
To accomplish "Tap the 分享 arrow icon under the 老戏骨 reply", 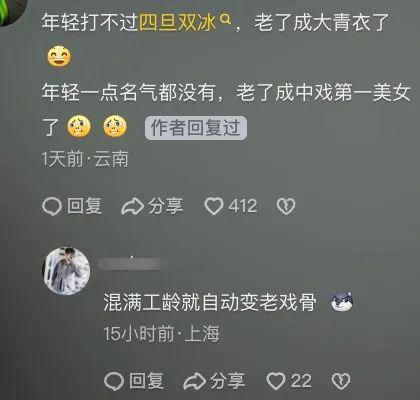I will (195, 381).
